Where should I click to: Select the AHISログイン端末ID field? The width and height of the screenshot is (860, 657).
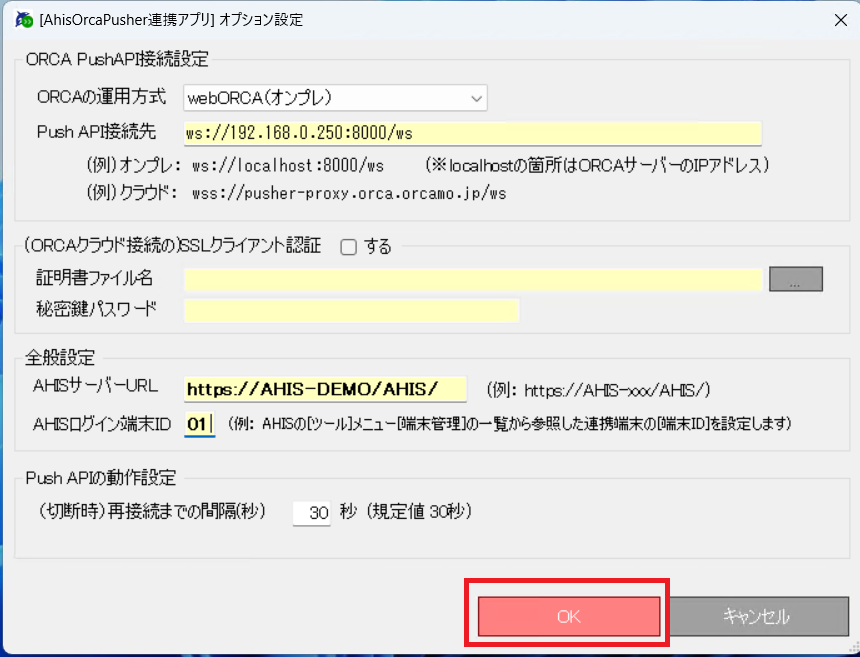pos(199,424)
